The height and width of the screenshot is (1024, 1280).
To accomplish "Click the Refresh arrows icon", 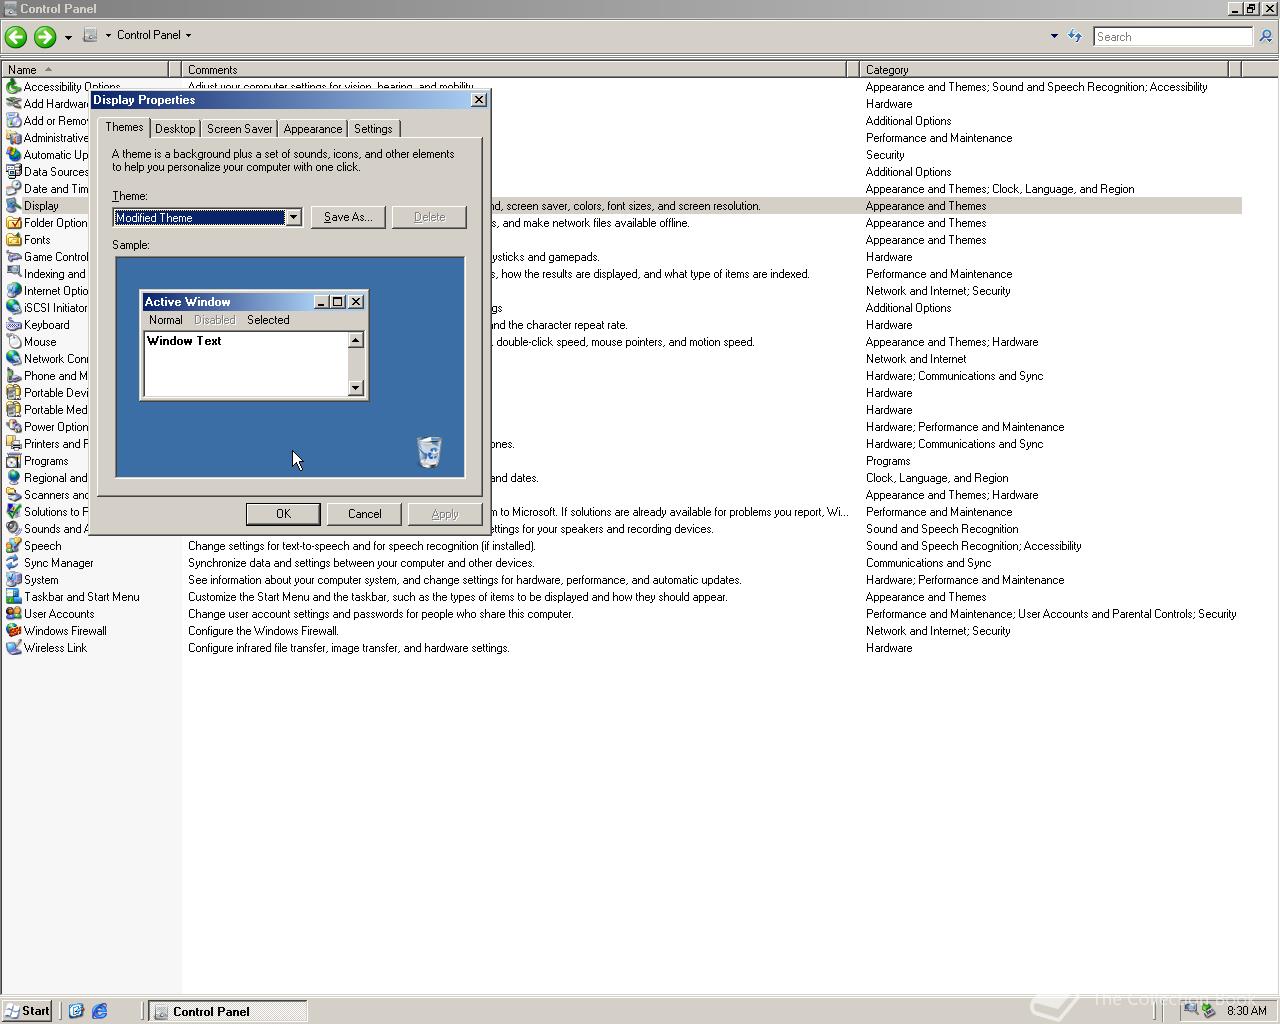I will point(1075,36).
